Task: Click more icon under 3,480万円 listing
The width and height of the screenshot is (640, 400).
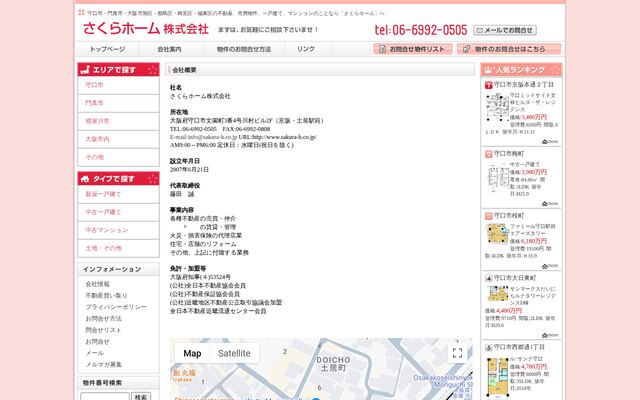Action: (550, 142)
